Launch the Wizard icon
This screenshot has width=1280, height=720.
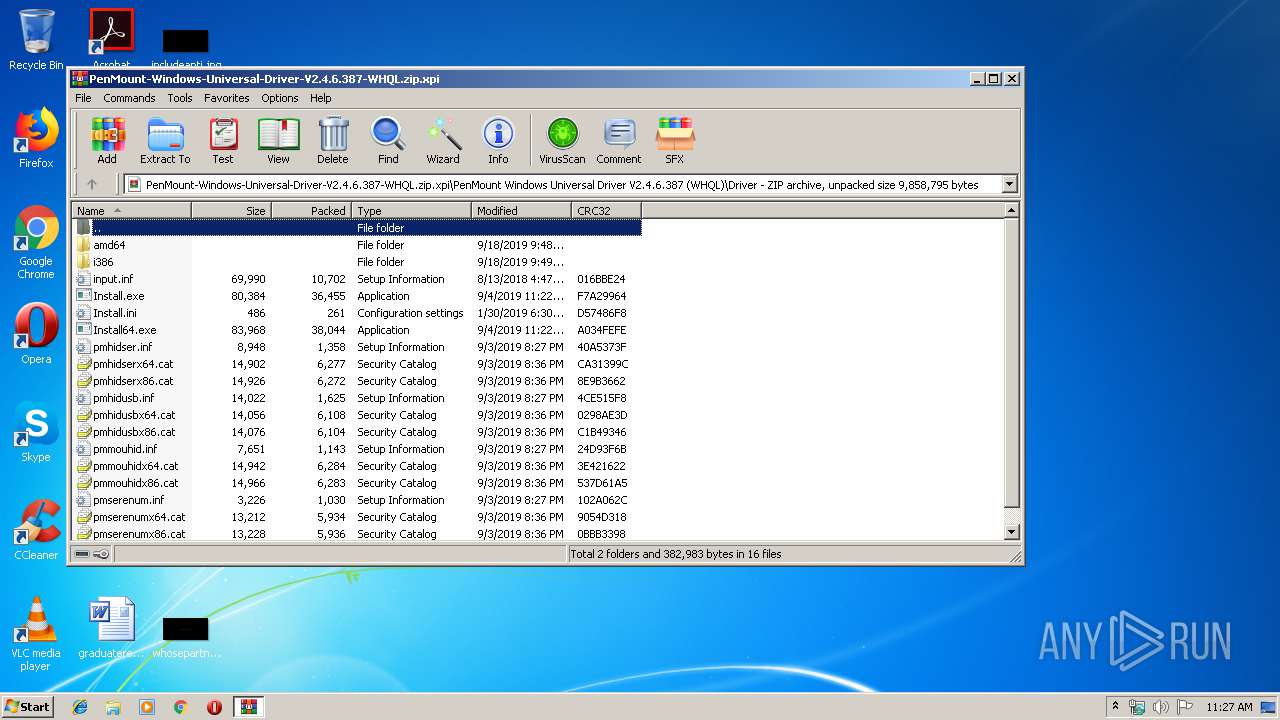click(443, 140)
